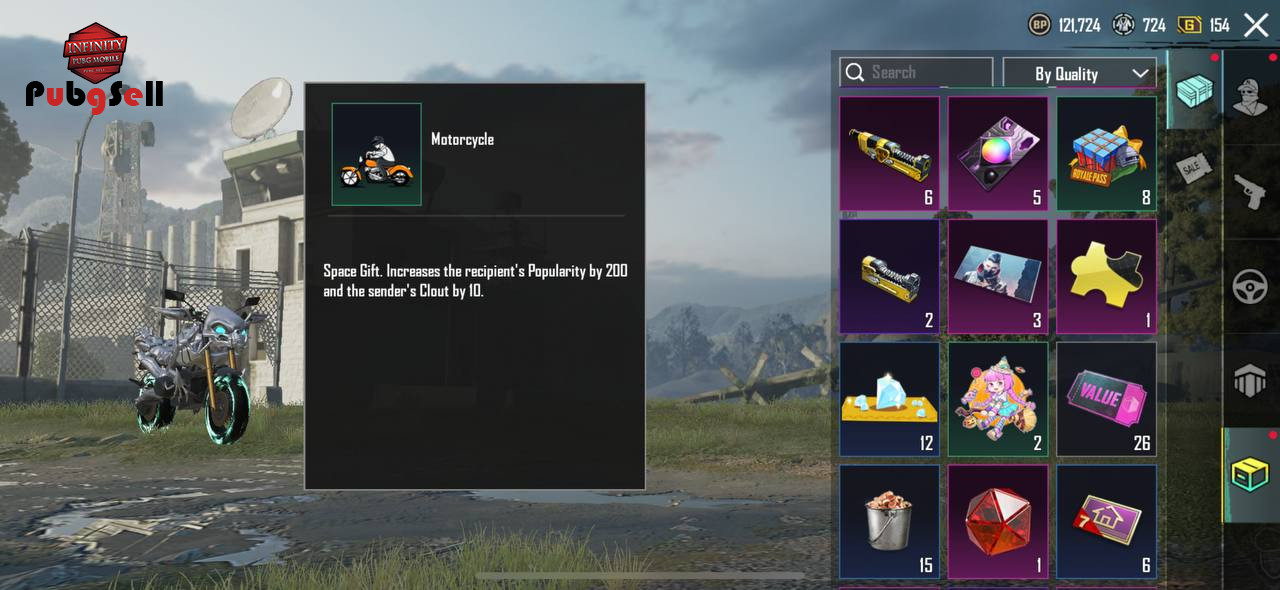Open the yellow box items tab

coord(1251,475)
